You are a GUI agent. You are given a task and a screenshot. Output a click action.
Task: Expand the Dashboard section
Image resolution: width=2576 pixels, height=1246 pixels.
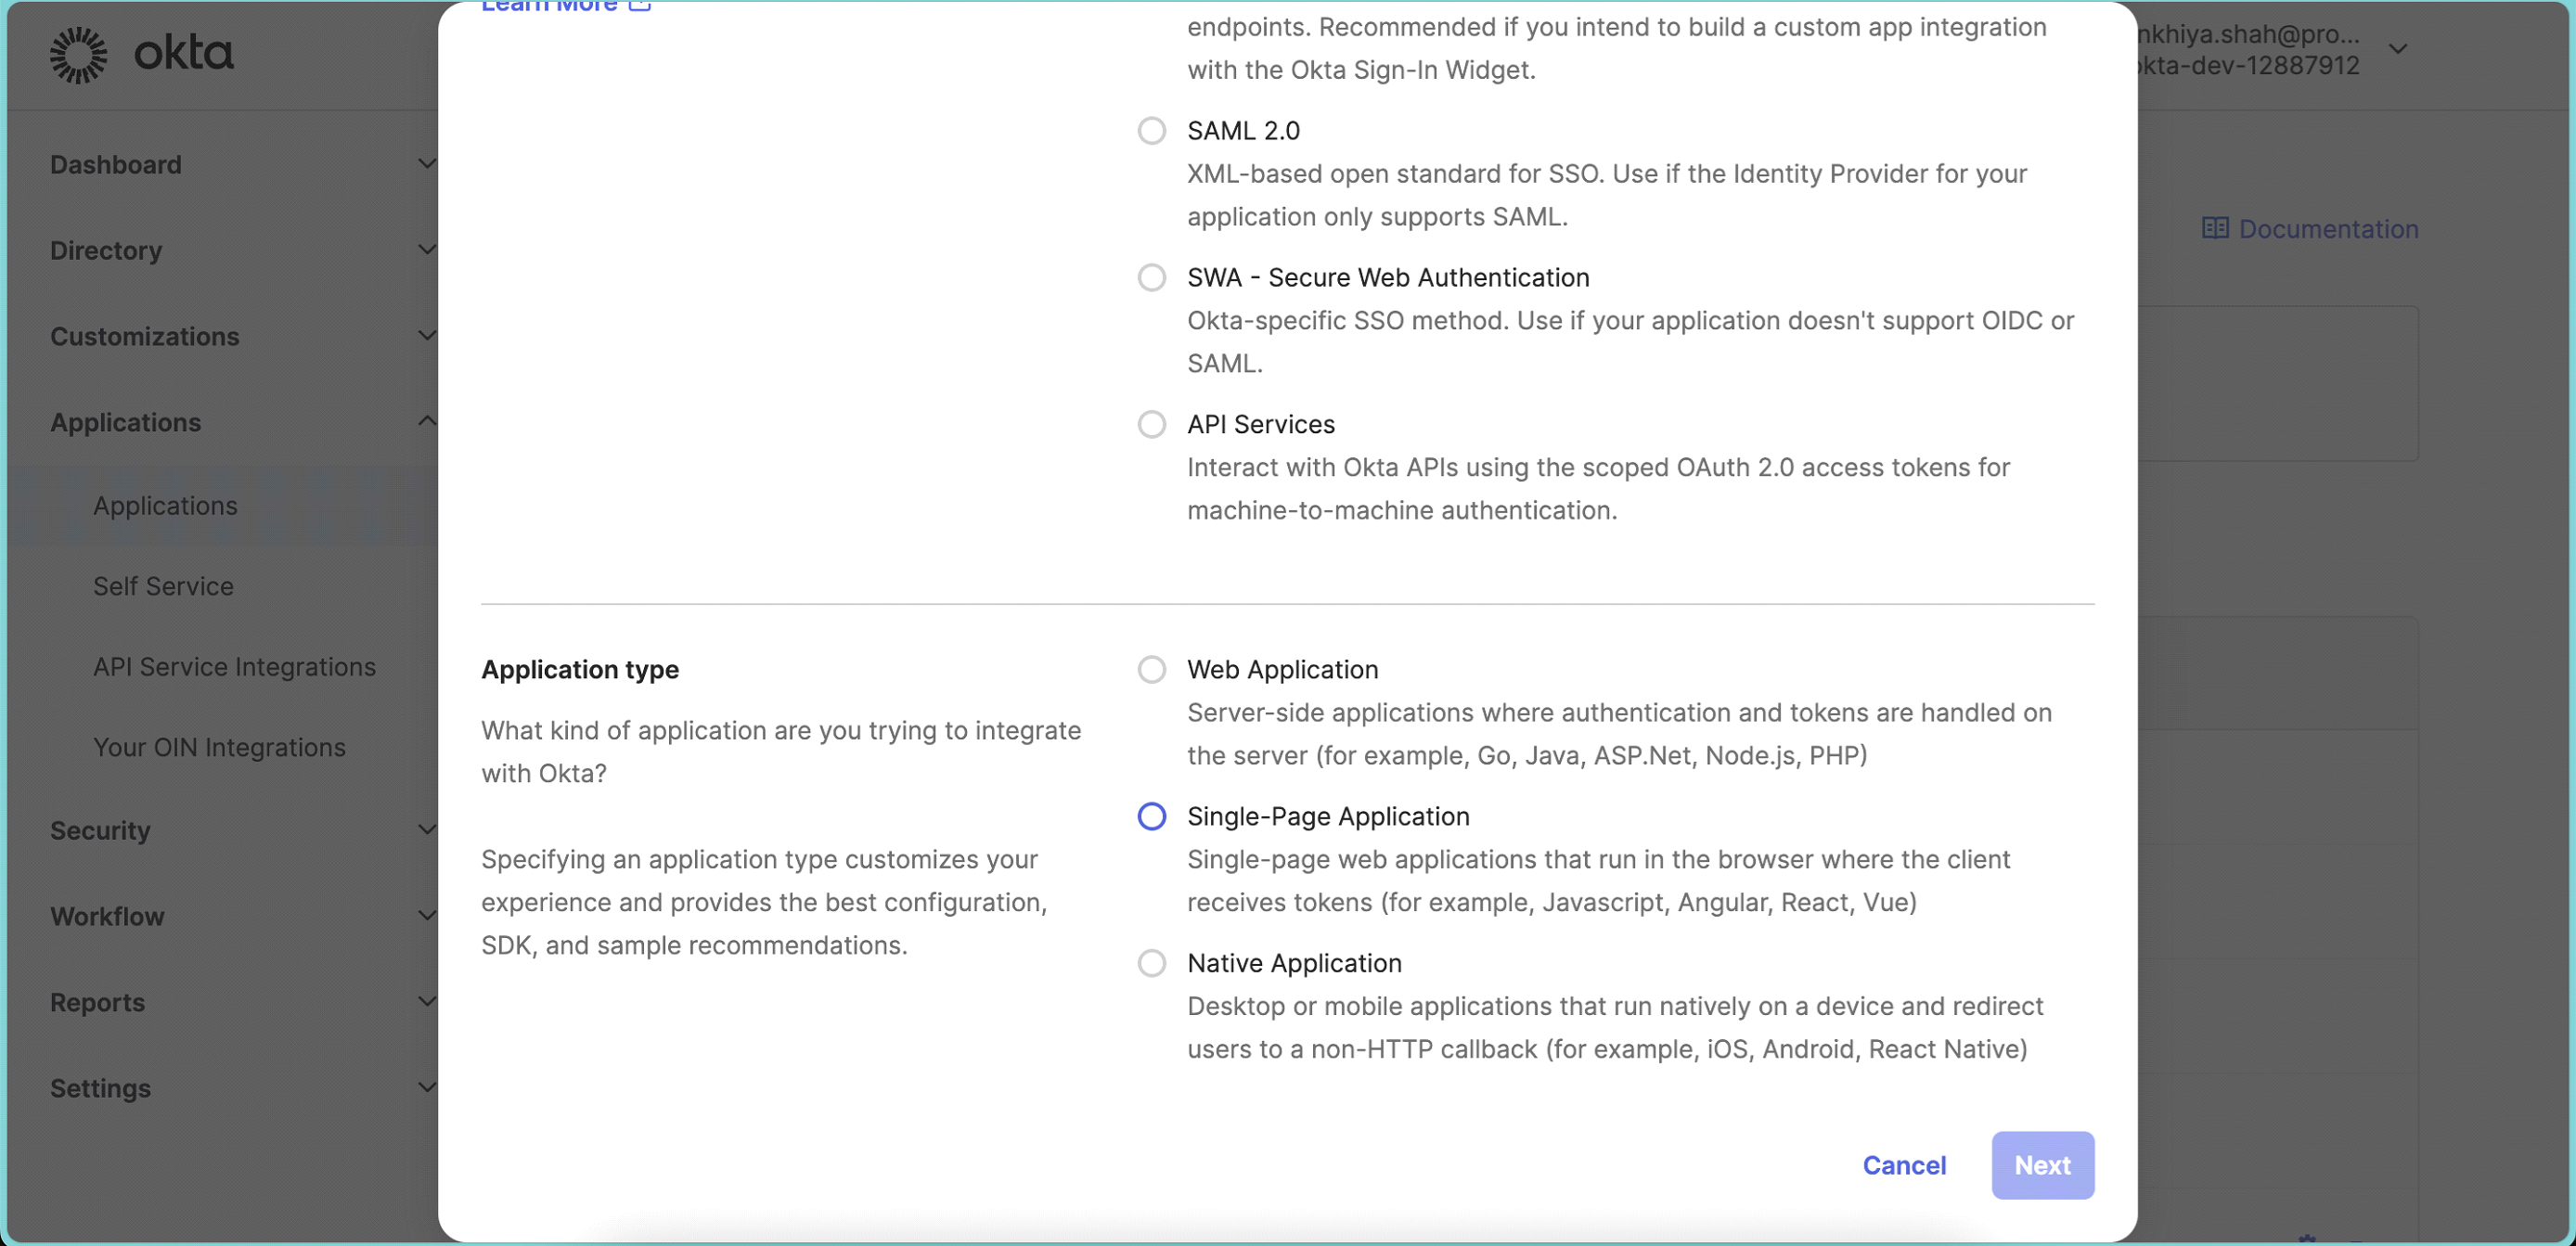[116, 164]
